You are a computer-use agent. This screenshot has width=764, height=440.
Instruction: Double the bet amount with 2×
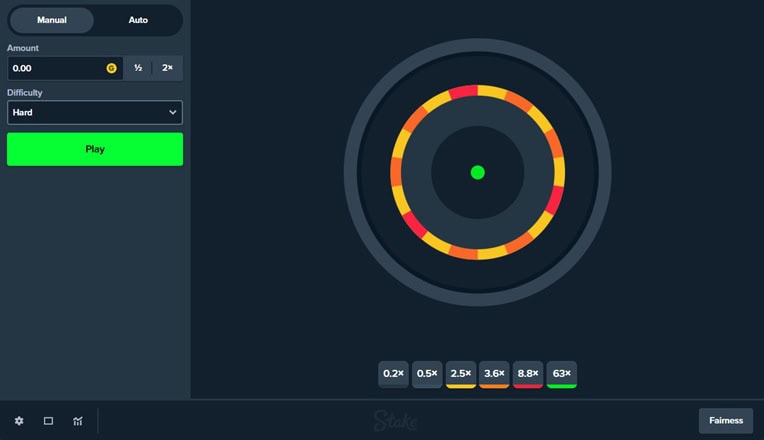click(167, 68)
